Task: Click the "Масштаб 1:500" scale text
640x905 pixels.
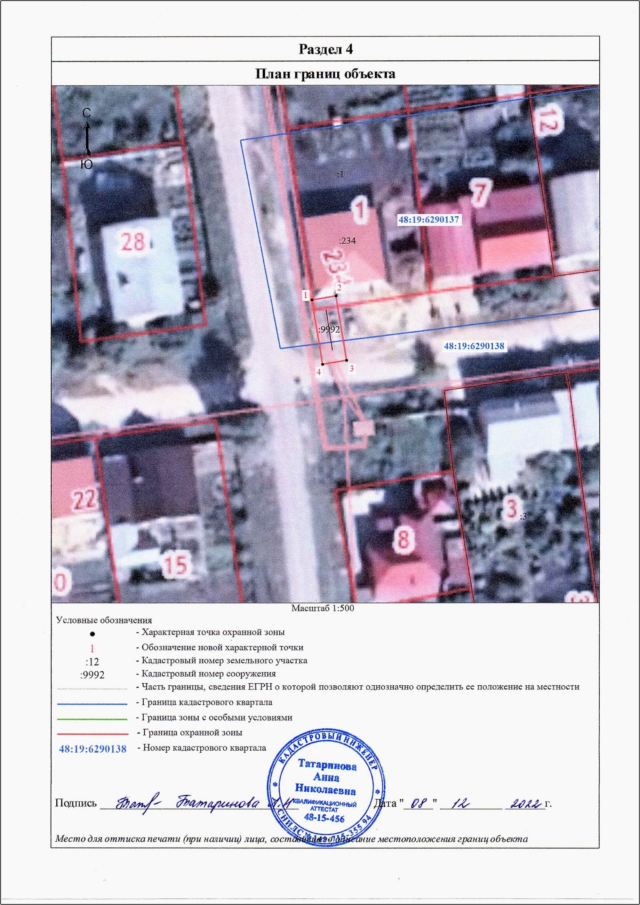Action: pyautogui.click(x=320, y=608)
